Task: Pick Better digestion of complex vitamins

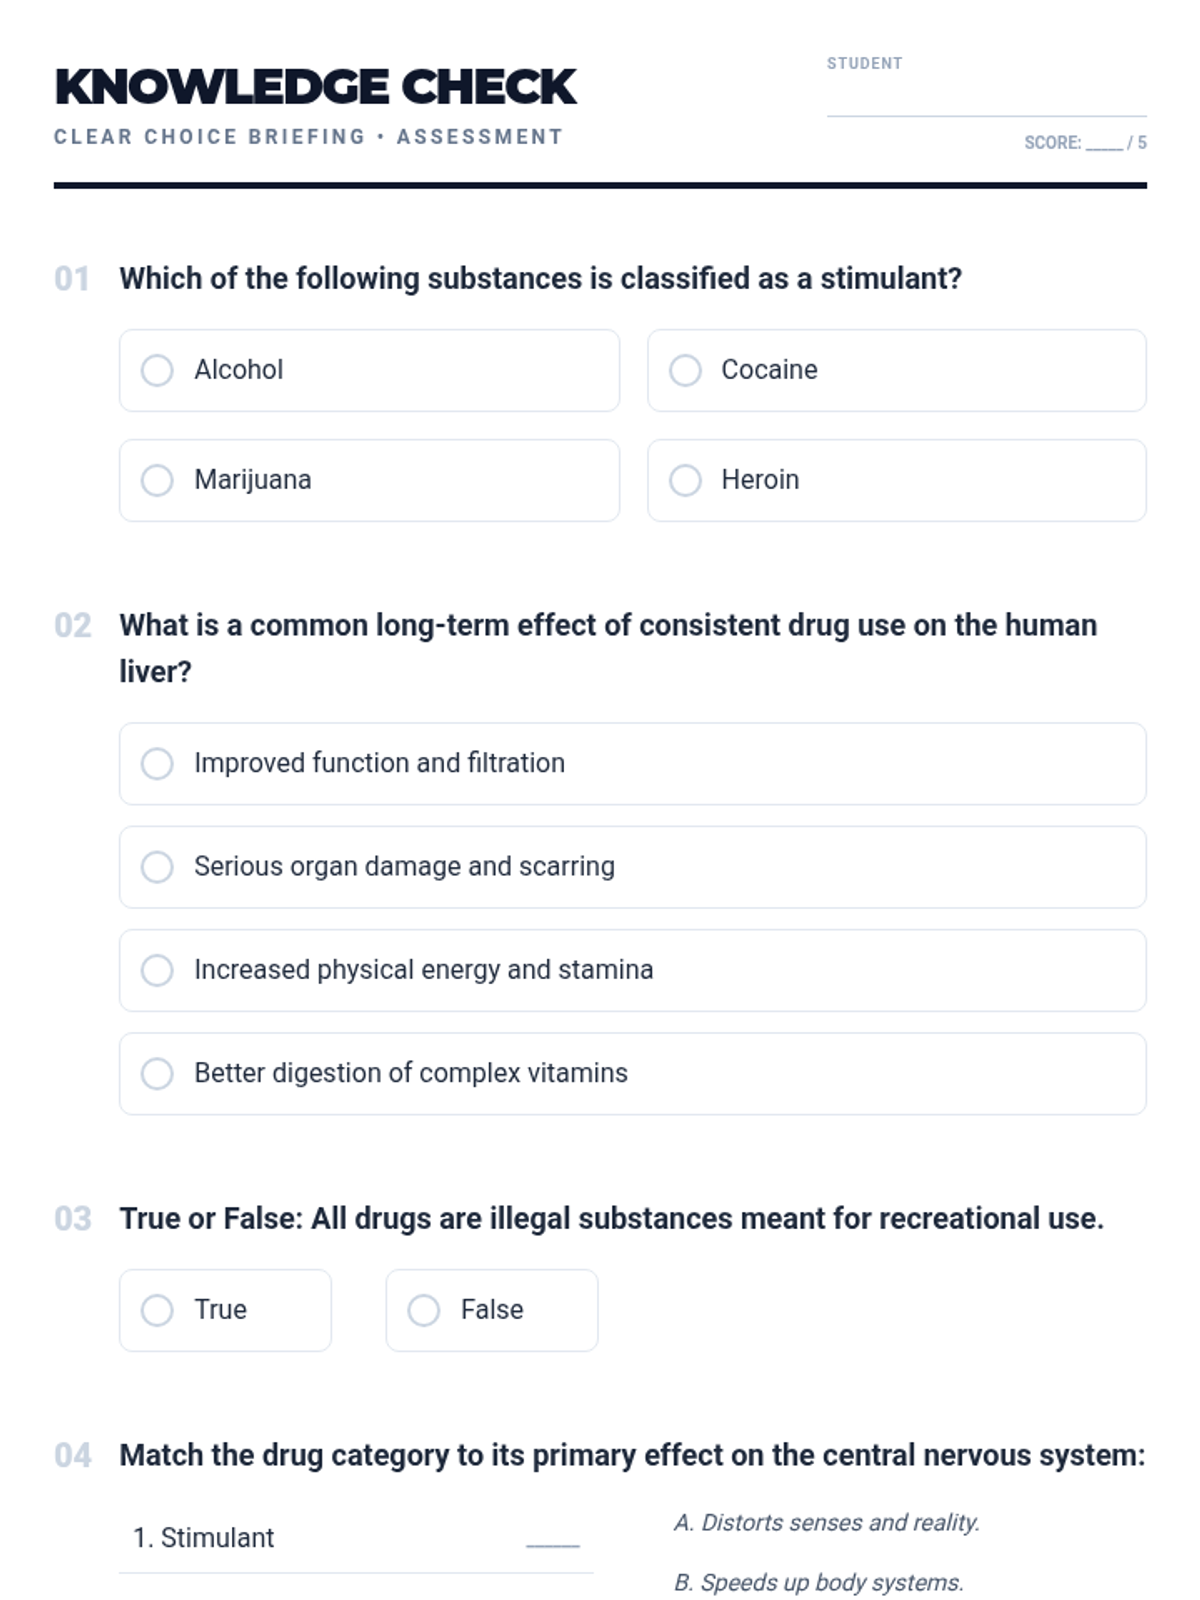Action: pos(157,1074)
